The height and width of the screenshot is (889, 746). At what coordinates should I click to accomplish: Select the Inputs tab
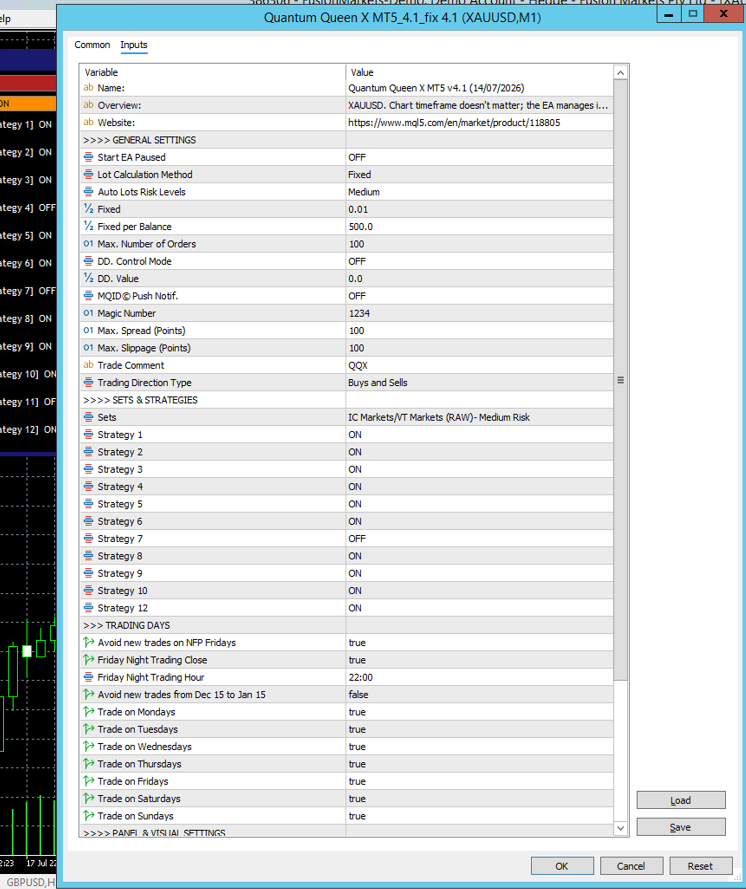pos(134,45)
